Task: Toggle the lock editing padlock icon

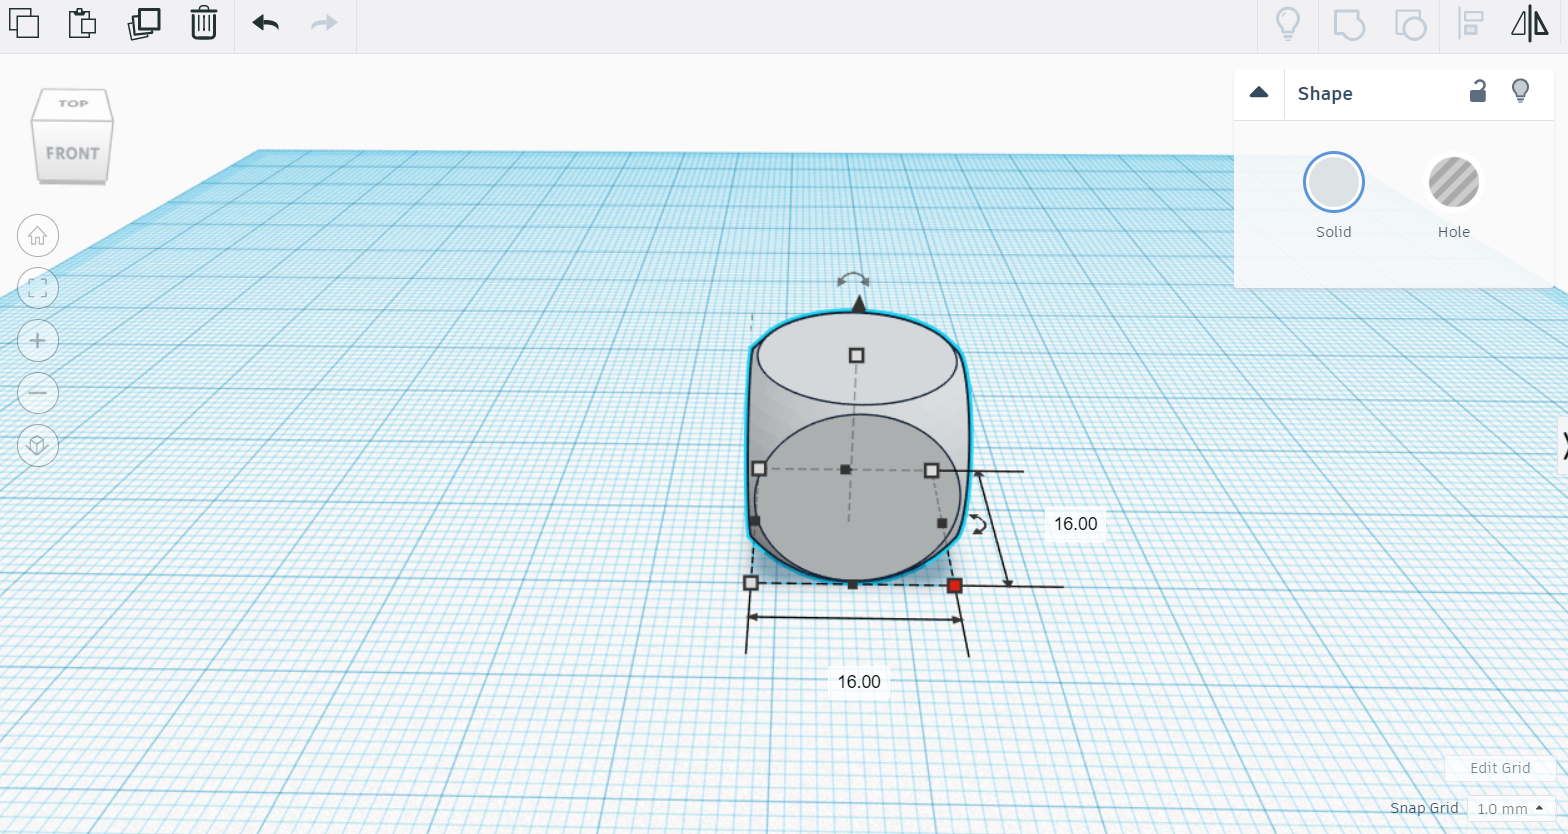Action: coord(1478,91)
